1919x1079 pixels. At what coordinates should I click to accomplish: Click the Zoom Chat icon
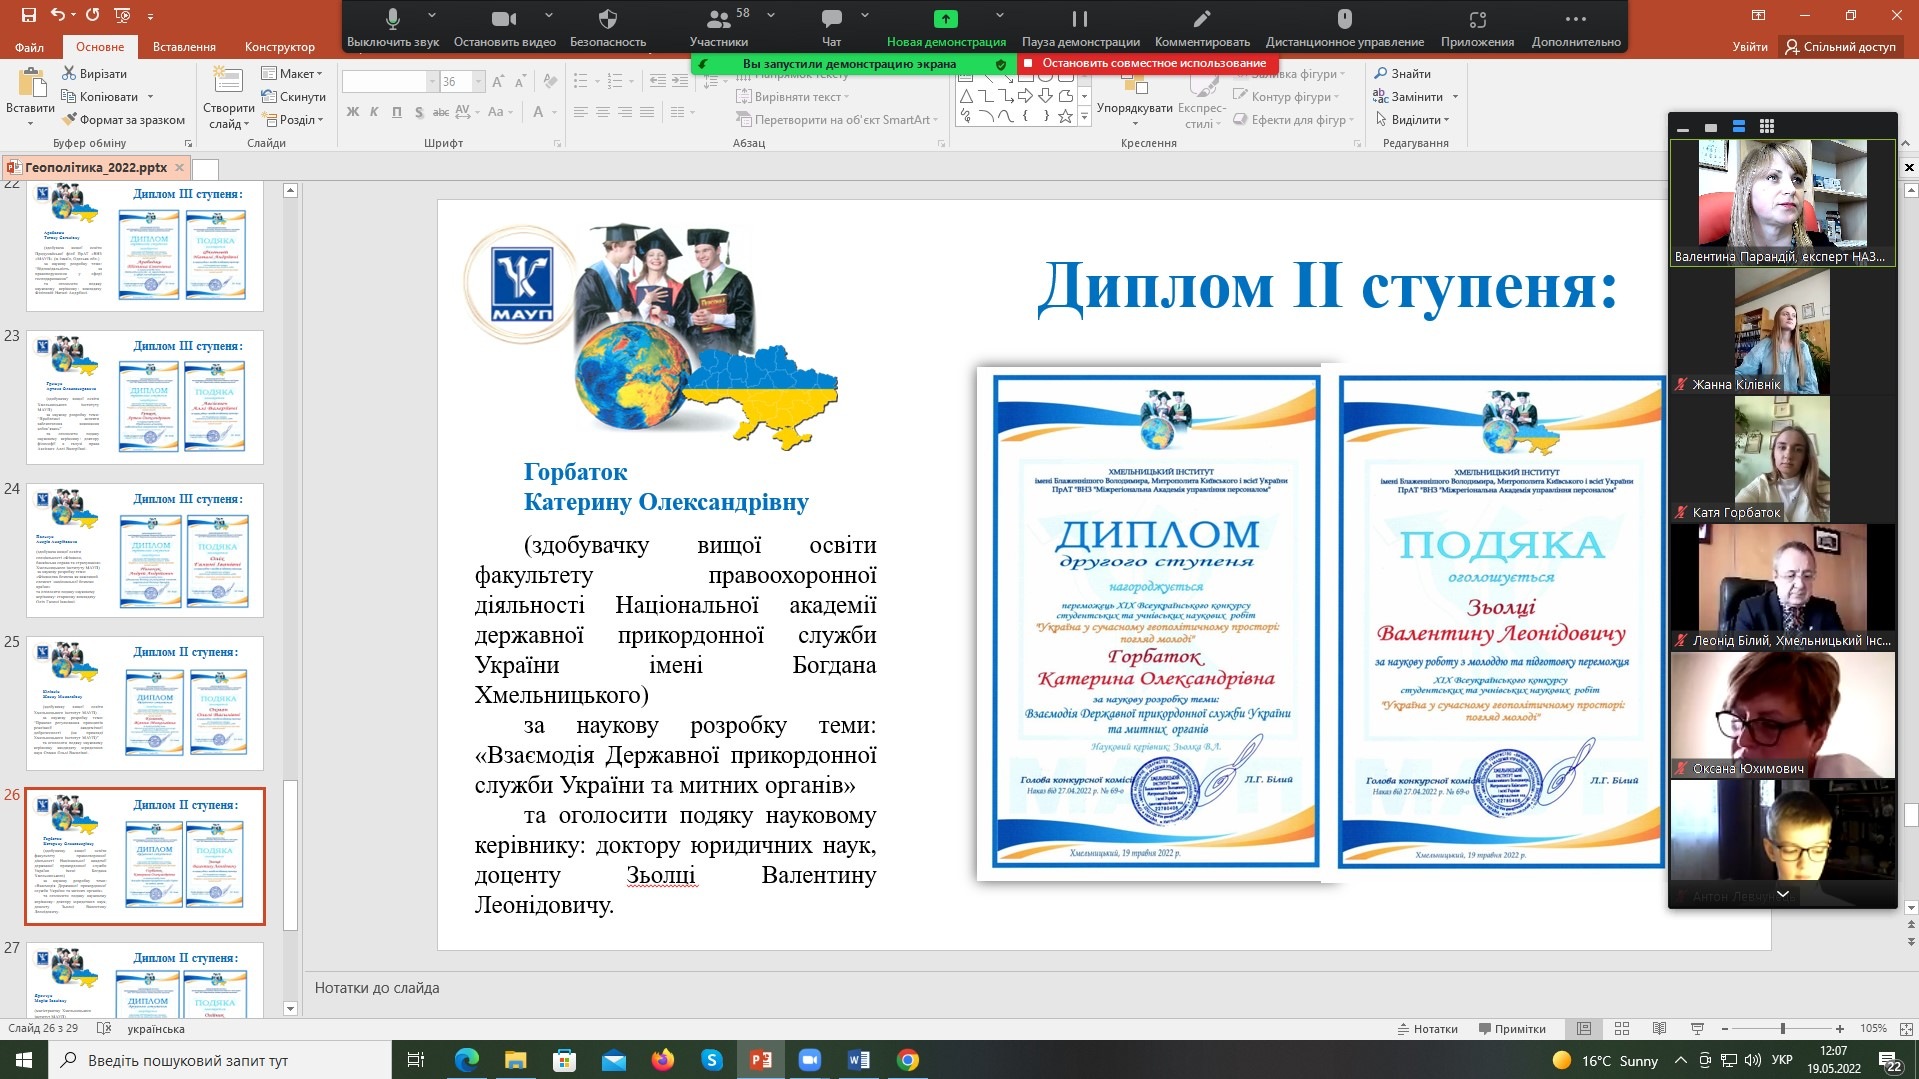coord(831,20)
